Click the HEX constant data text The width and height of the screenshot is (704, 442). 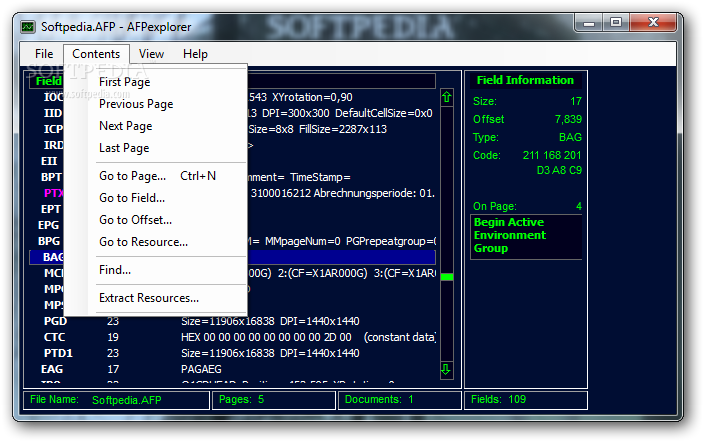pos(309,337)
